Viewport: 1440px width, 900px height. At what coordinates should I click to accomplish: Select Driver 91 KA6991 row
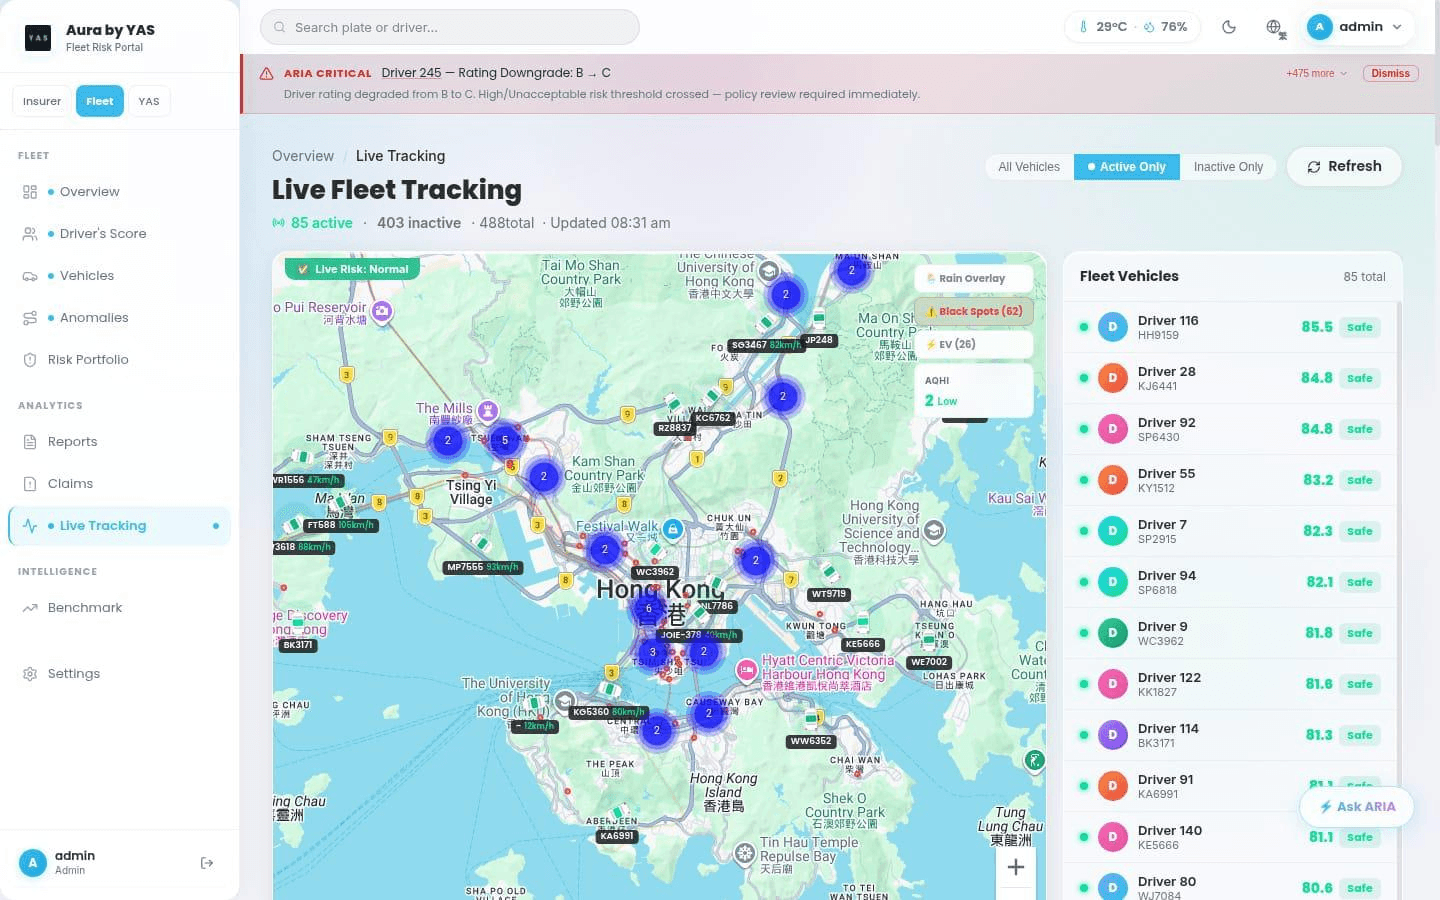[x=1232, y=786]
